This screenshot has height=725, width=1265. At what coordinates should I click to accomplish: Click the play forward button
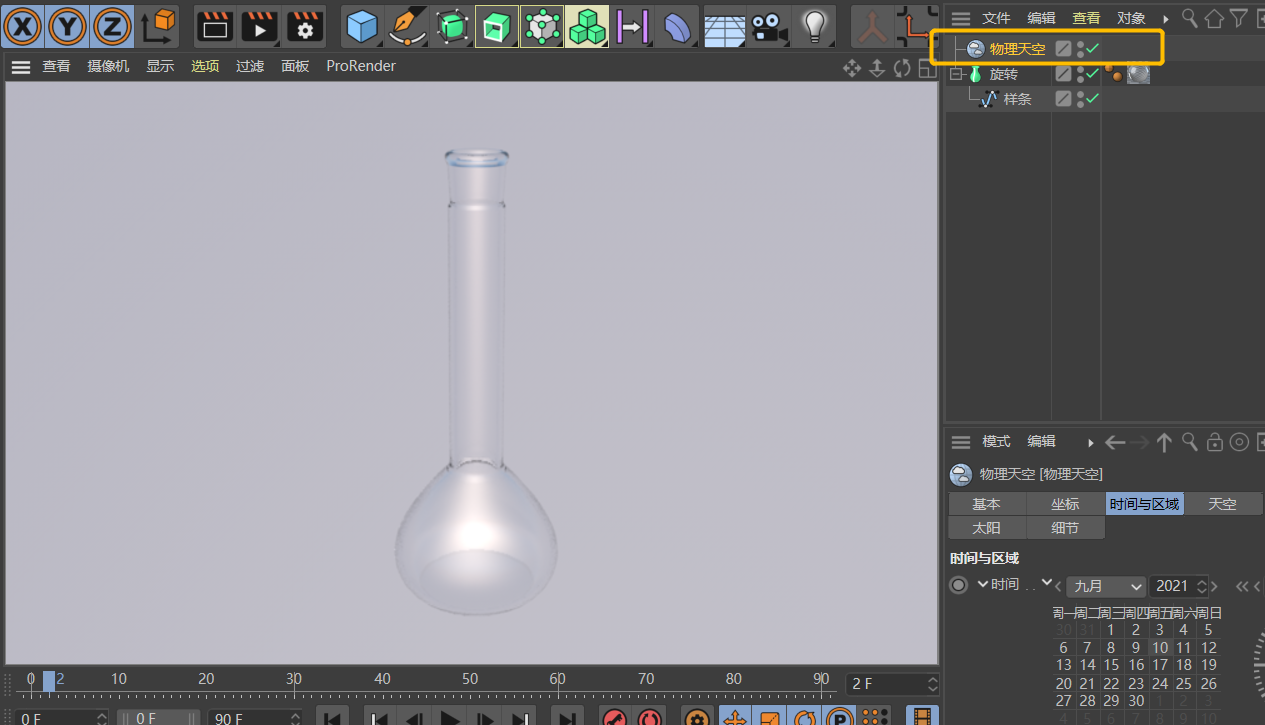point(449,716)
